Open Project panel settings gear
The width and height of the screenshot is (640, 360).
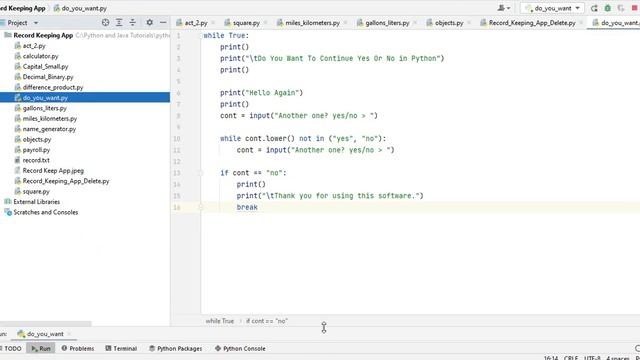pos(149,23)
